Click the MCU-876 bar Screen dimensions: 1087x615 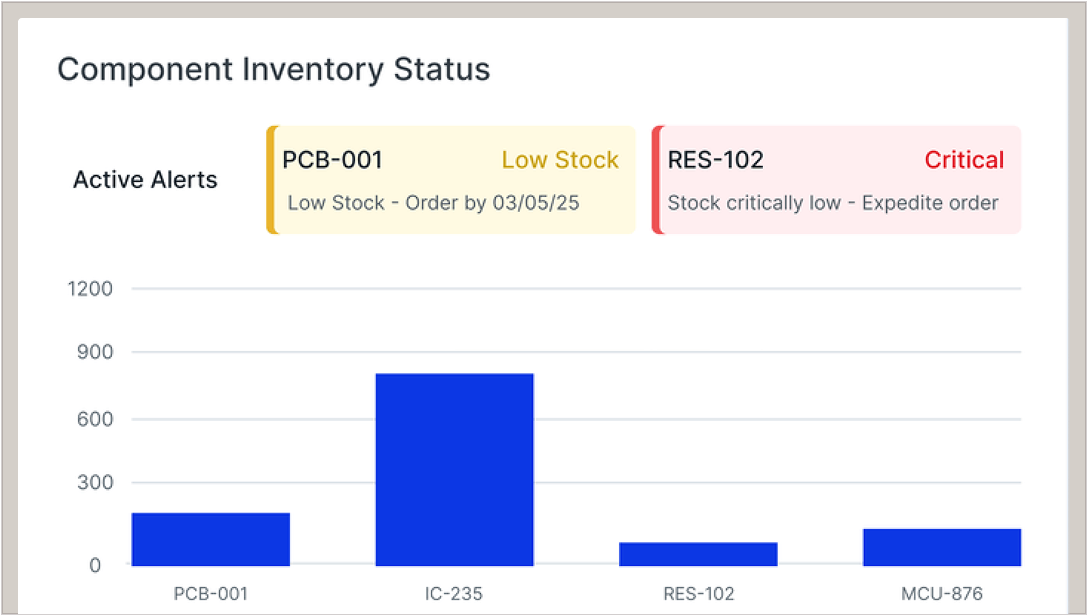[942, 547]
